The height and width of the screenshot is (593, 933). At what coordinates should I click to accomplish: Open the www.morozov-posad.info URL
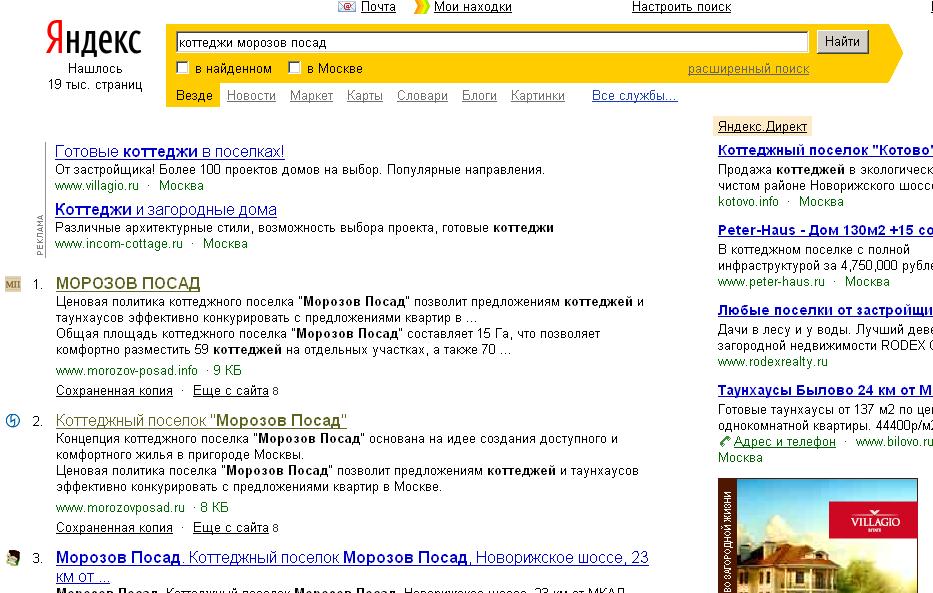click(127, 371)
